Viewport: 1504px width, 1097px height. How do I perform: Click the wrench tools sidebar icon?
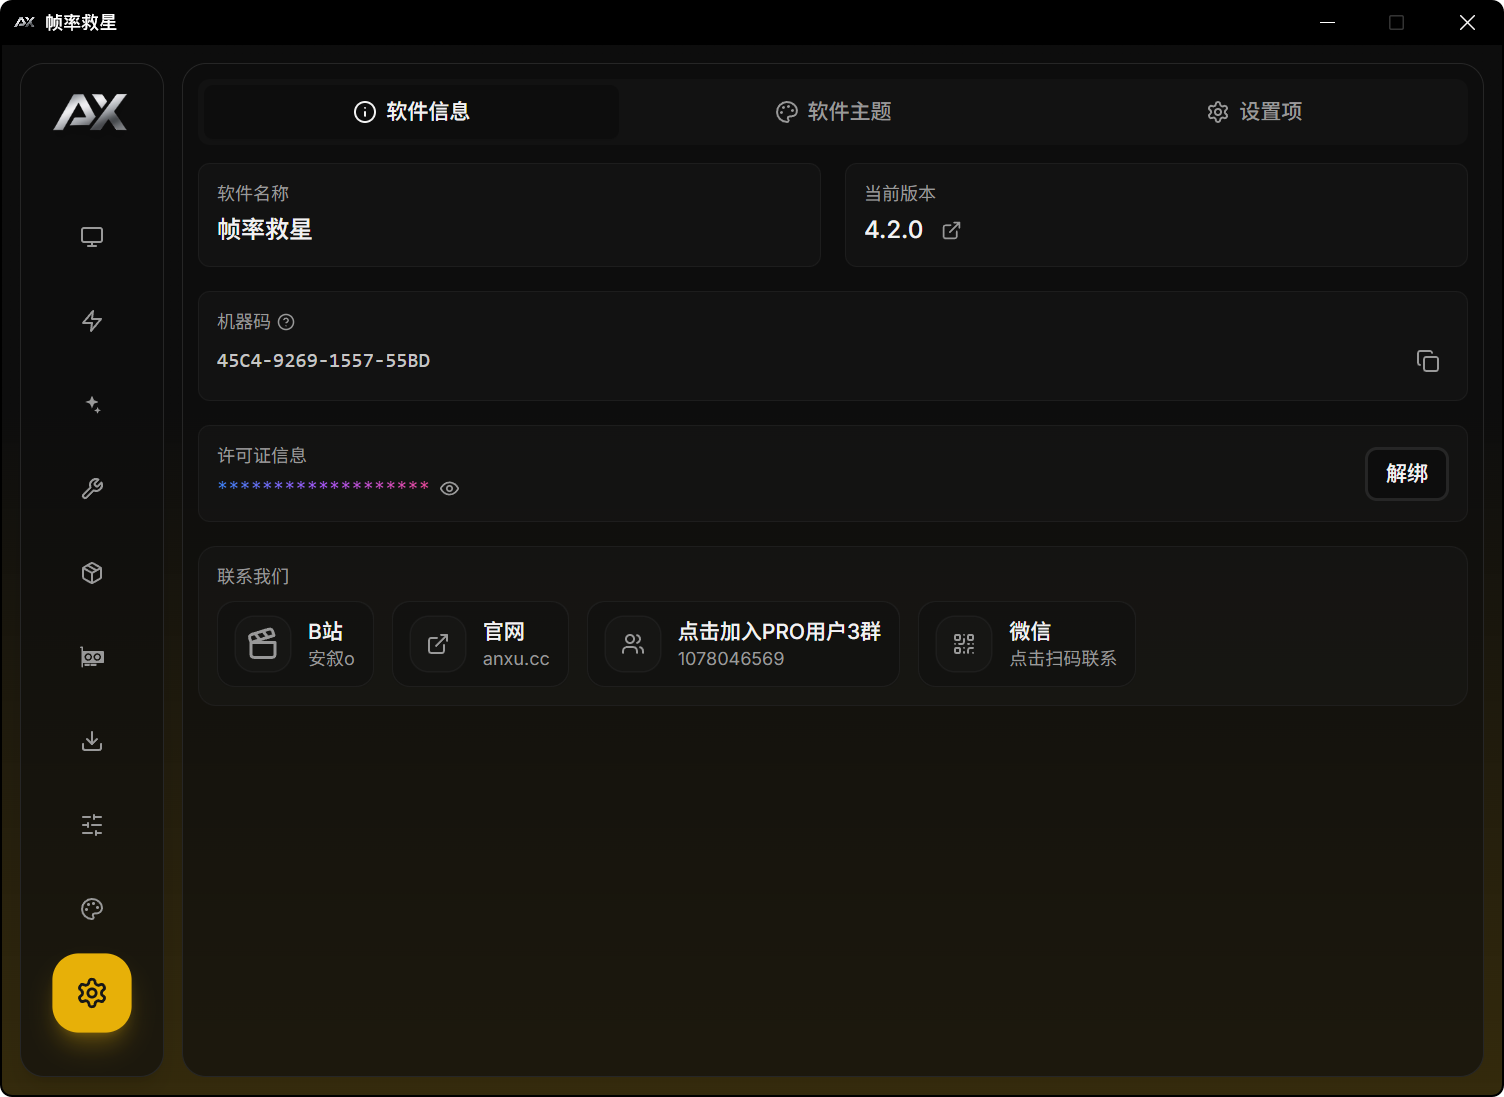(92, 489)
